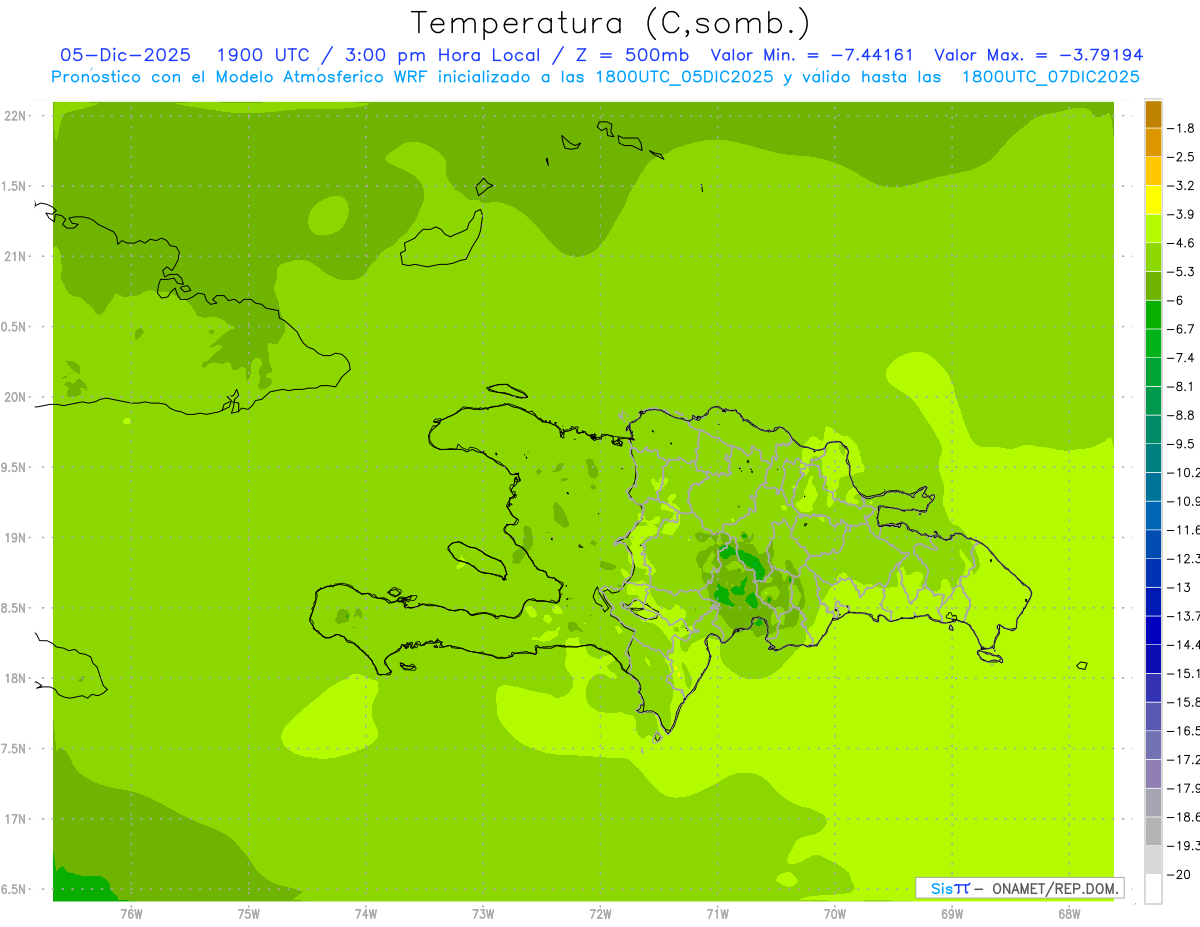The image size is (1200, 927).
Task: Click the '-3.9' color scale value
Action: (x=1181, y=214)
